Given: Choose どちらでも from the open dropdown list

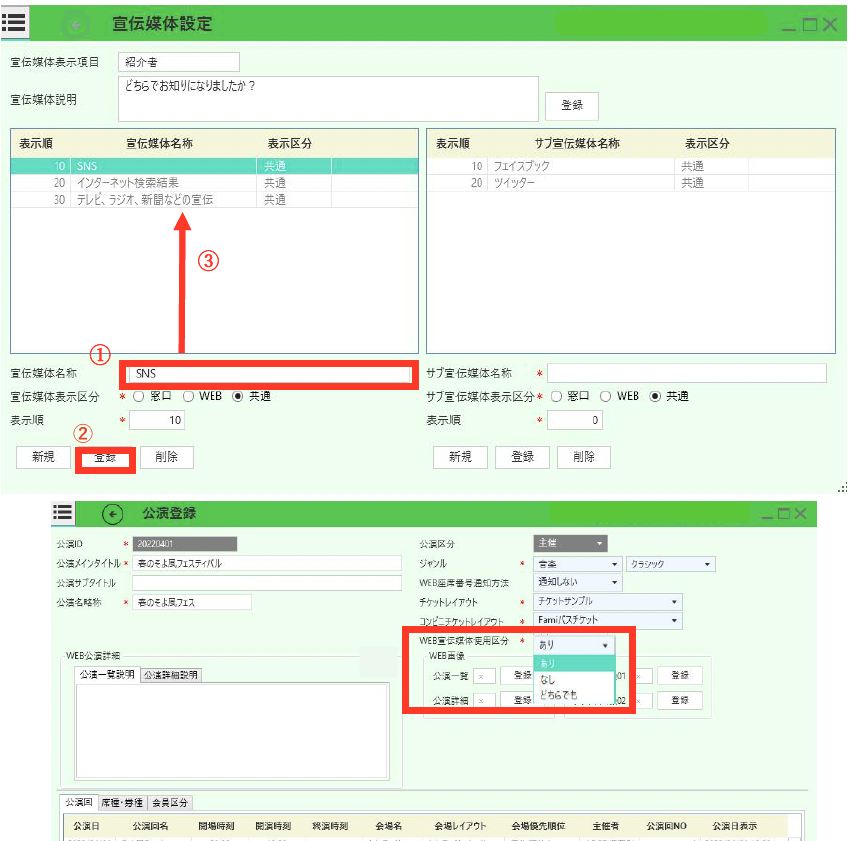Looking at the screenshot, I should (x=557, y=695).
